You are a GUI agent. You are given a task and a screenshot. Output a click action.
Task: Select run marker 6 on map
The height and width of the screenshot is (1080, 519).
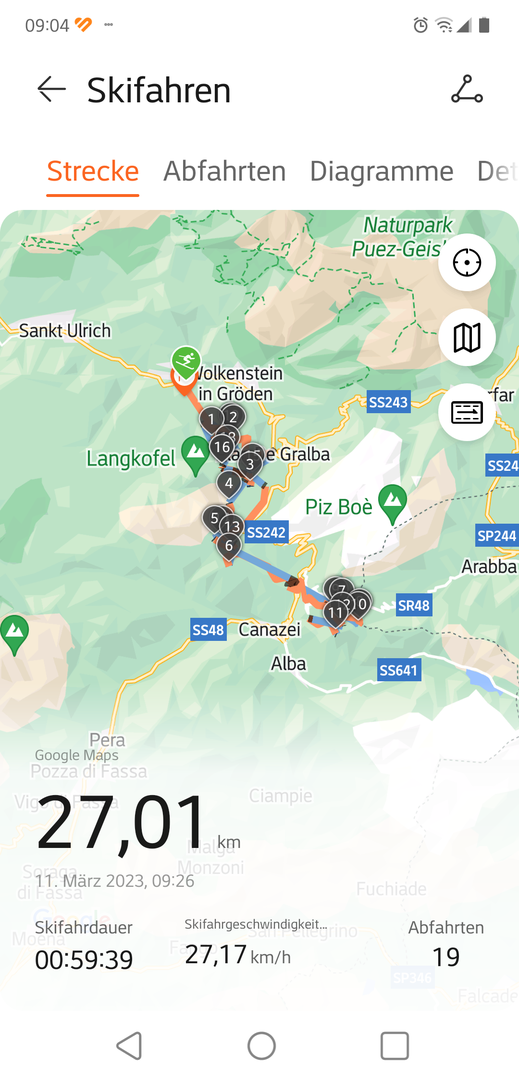tap(229, 548)
